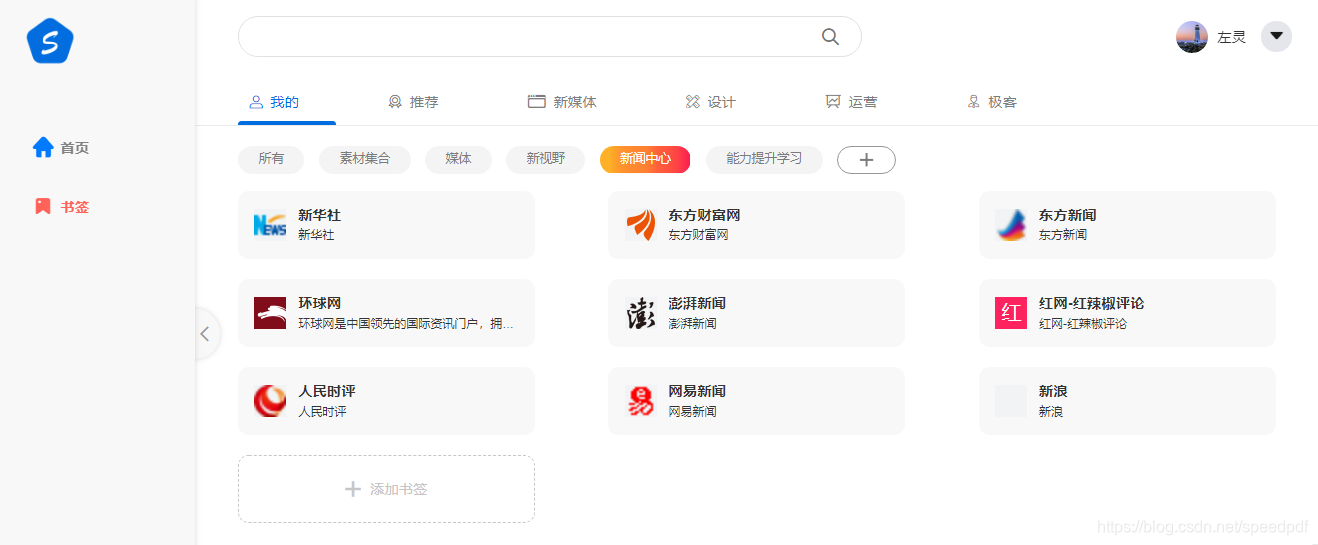
Task: Select the 媒体 category pill
Action: pos(459,159)
